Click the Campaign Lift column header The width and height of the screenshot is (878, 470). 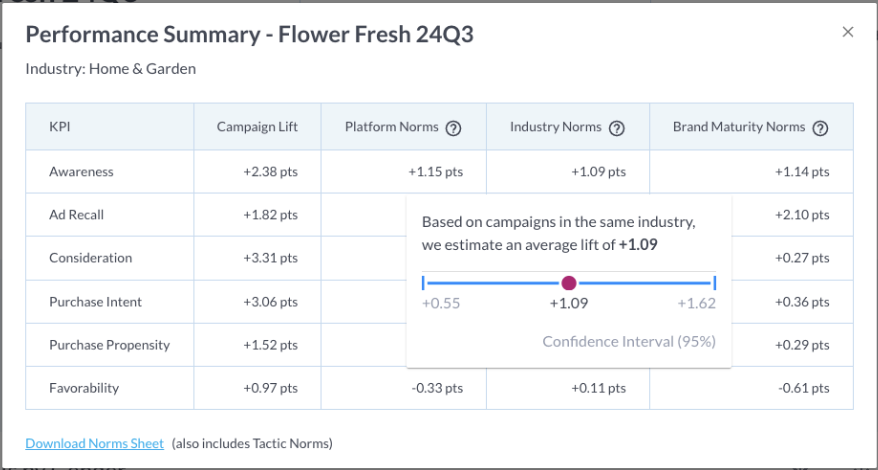[257, 127]
